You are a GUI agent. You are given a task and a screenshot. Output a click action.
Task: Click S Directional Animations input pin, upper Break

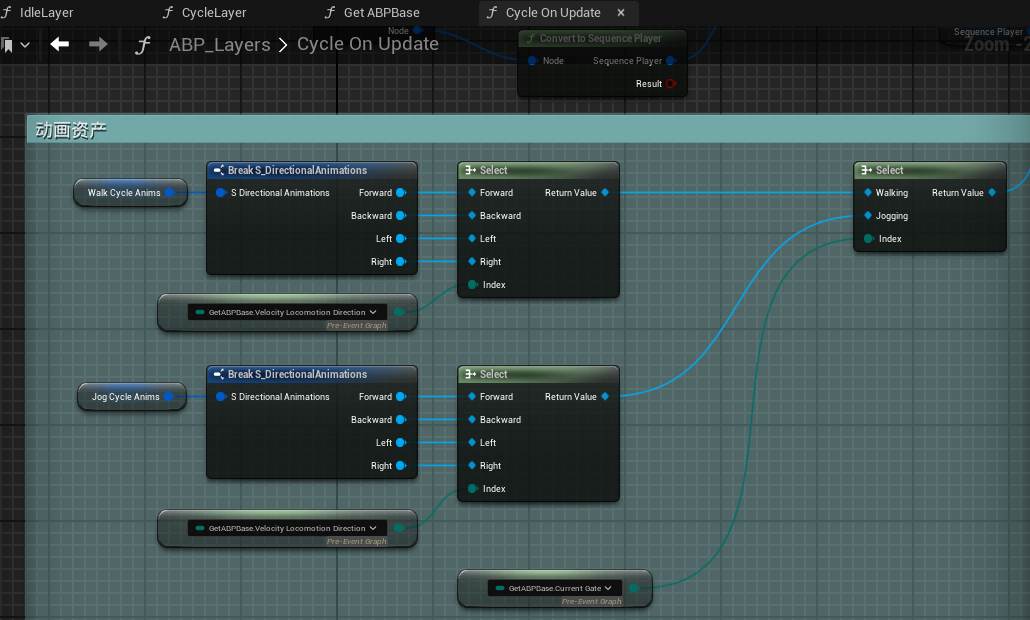pos(221,192)
